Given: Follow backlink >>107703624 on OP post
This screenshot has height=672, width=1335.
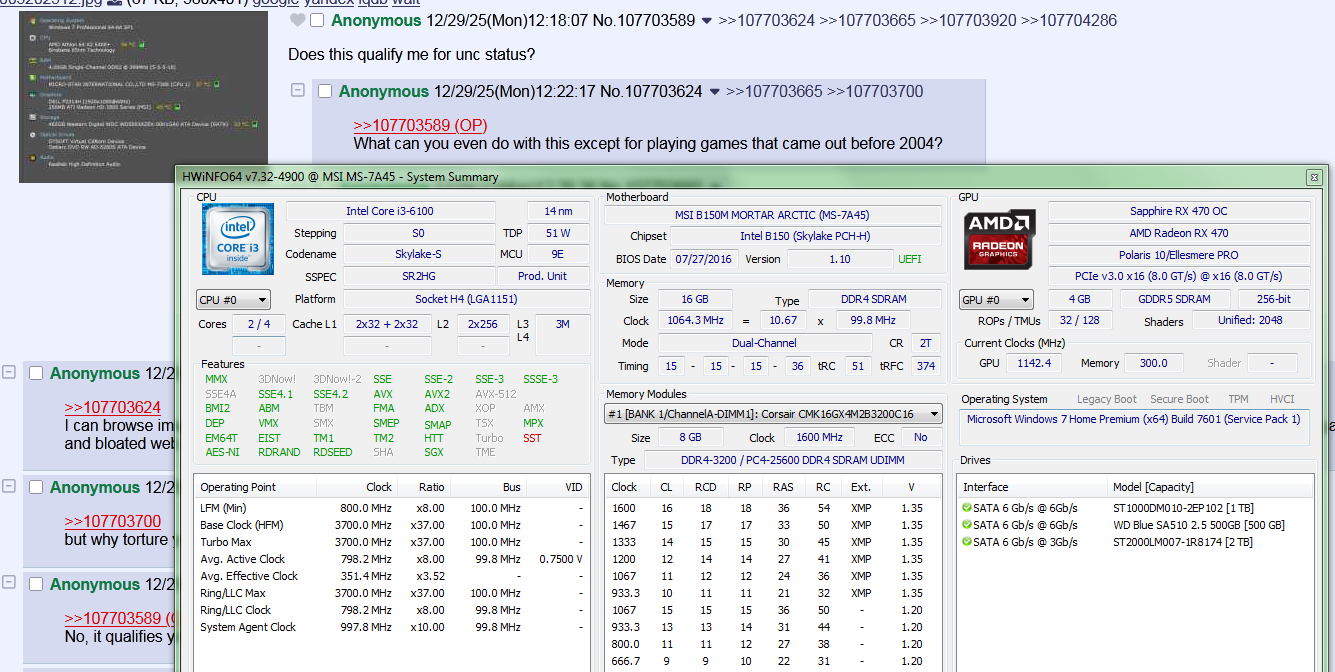Looking at the screenshot, I should pyautogui.click(x=766, y=20).
